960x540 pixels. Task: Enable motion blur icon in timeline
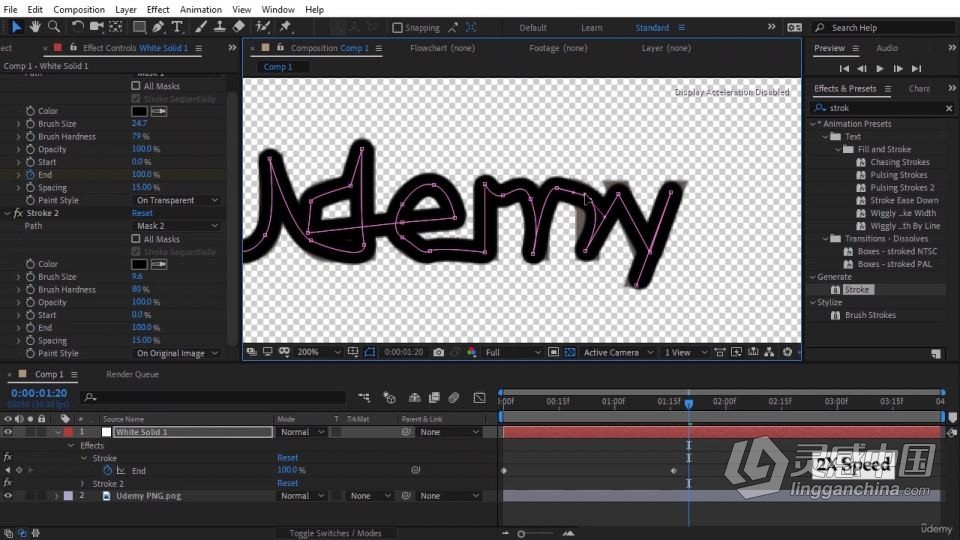click(454, 397)
